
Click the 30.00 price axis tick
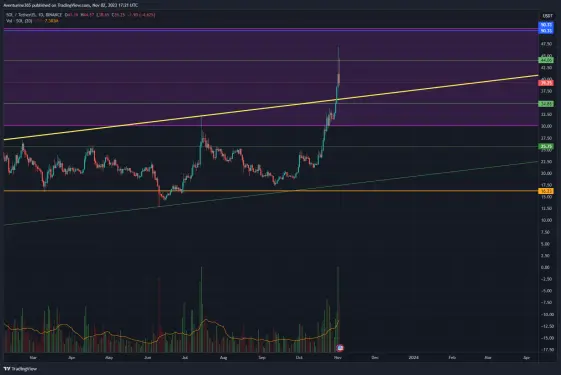coord(546,126)
